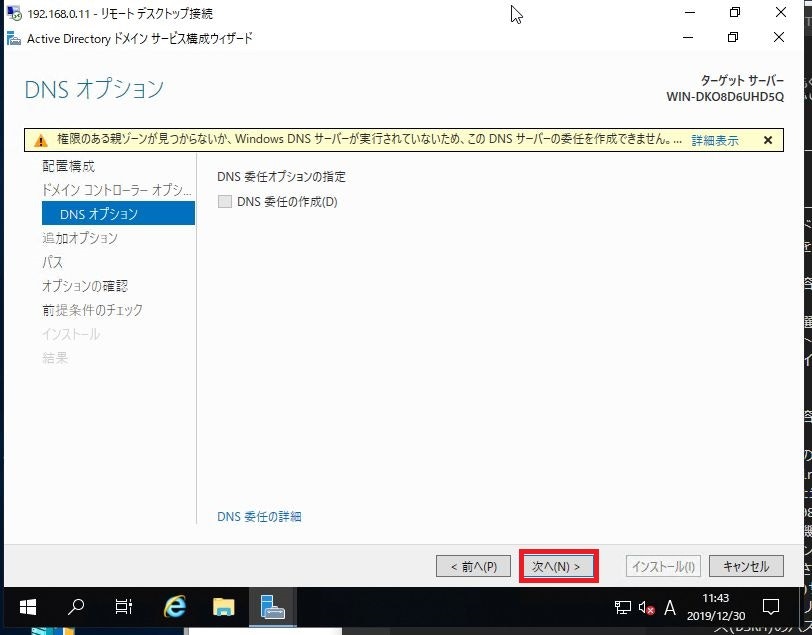
Task: Click Server Manager icon on the taskbar
Action: tap(273, 607)
